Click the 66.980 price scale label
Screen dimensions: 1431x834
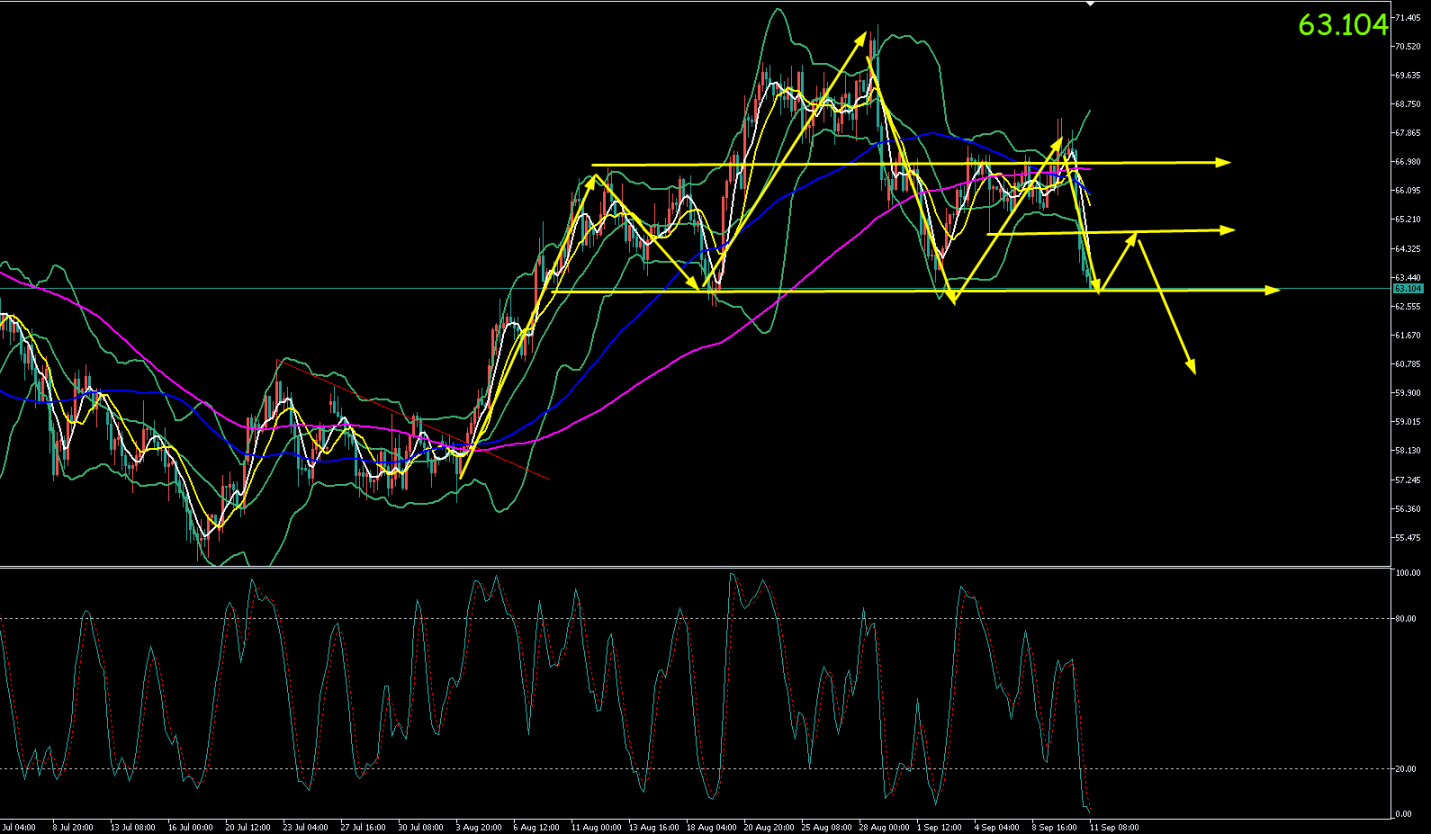click(x=1407, y=162)
